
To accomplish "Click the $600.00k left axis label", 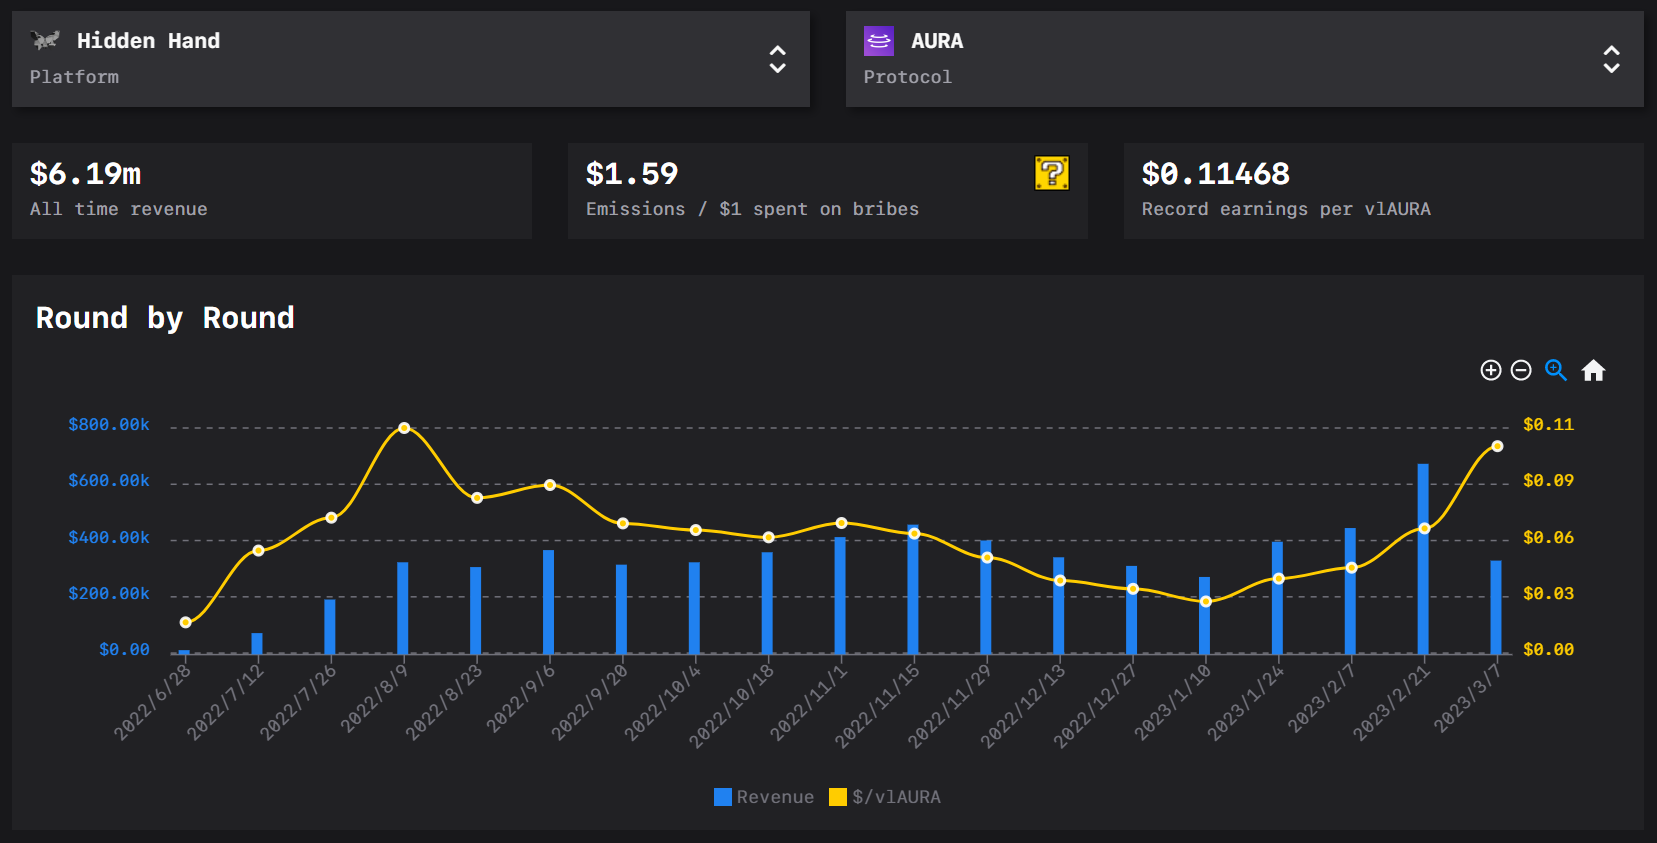I will pos(109,481).
